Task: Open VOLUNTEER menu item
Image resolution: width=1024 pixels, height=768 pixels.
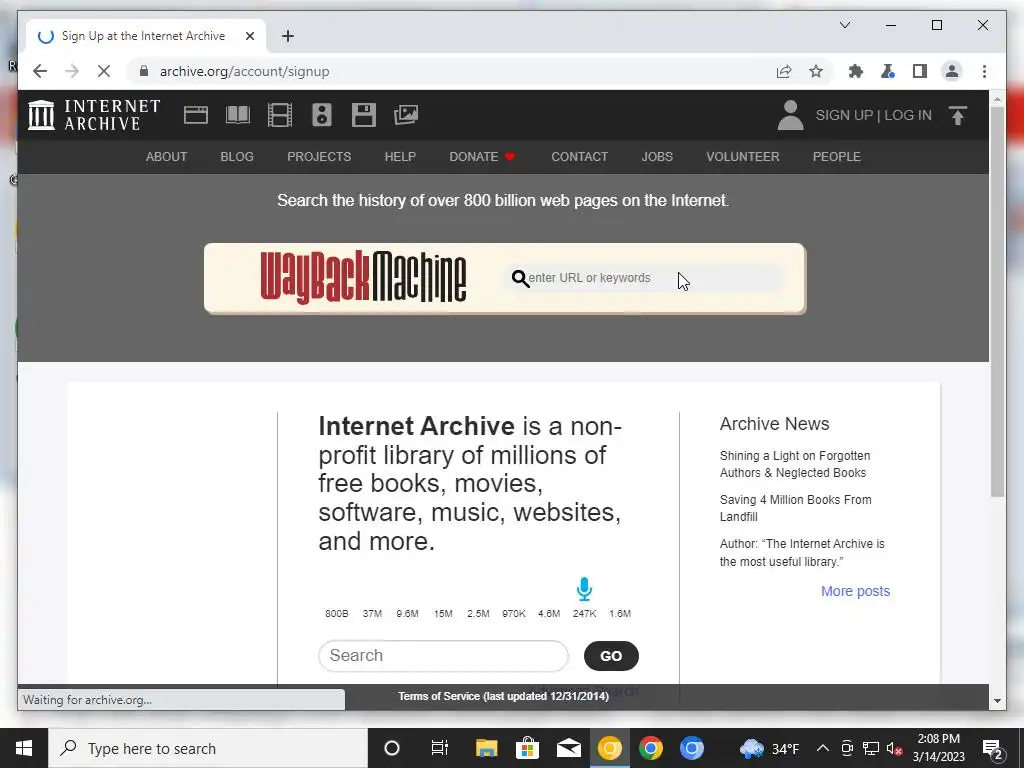Action: 743,157
